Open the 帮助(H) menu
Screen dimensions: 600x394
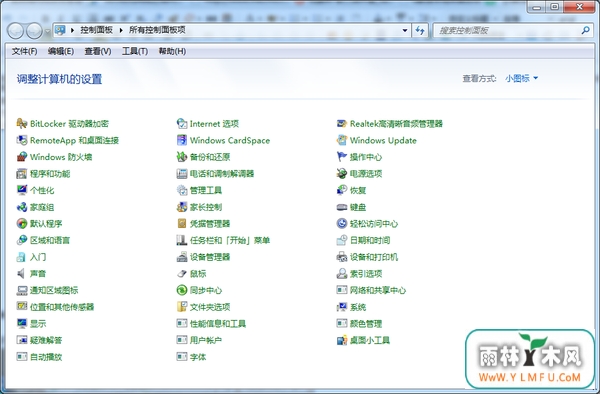click(x=172, y=51)
